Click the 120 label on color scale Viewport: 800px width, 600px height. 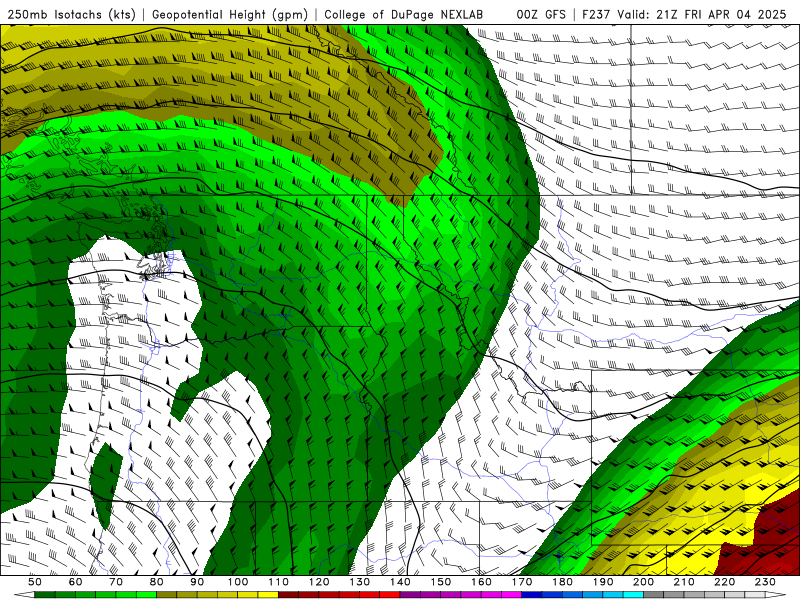pyautogui.click(x=319, y=582)
